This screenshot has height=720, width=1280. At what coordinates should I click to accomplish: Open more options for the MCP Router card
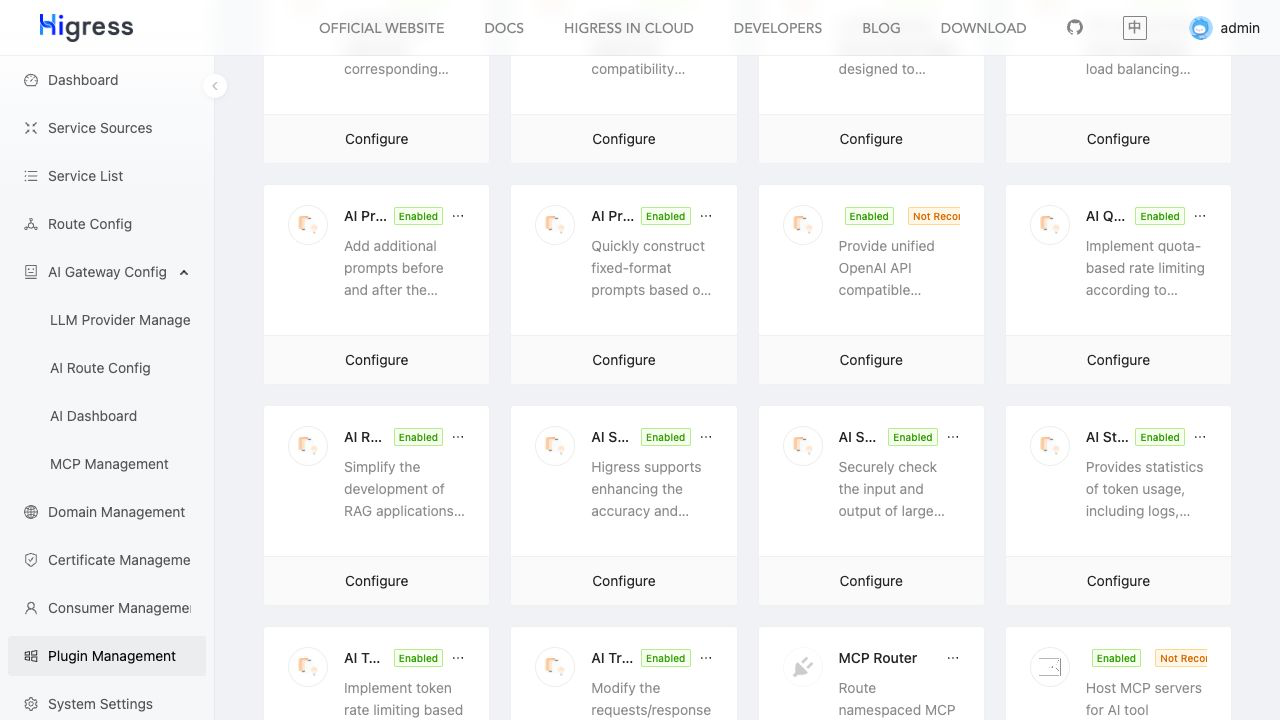953,658
